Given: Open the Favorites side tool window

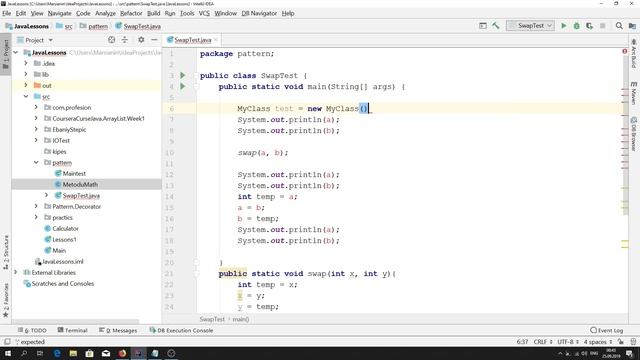Looking at the screenshot, I should (6, 300).
